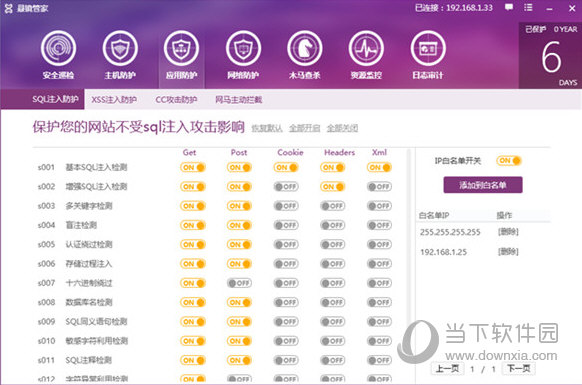Toggle the IP白名单开关 switch
Screen dimensions: 582x385
pyautogui.click(x=509, y=161)
